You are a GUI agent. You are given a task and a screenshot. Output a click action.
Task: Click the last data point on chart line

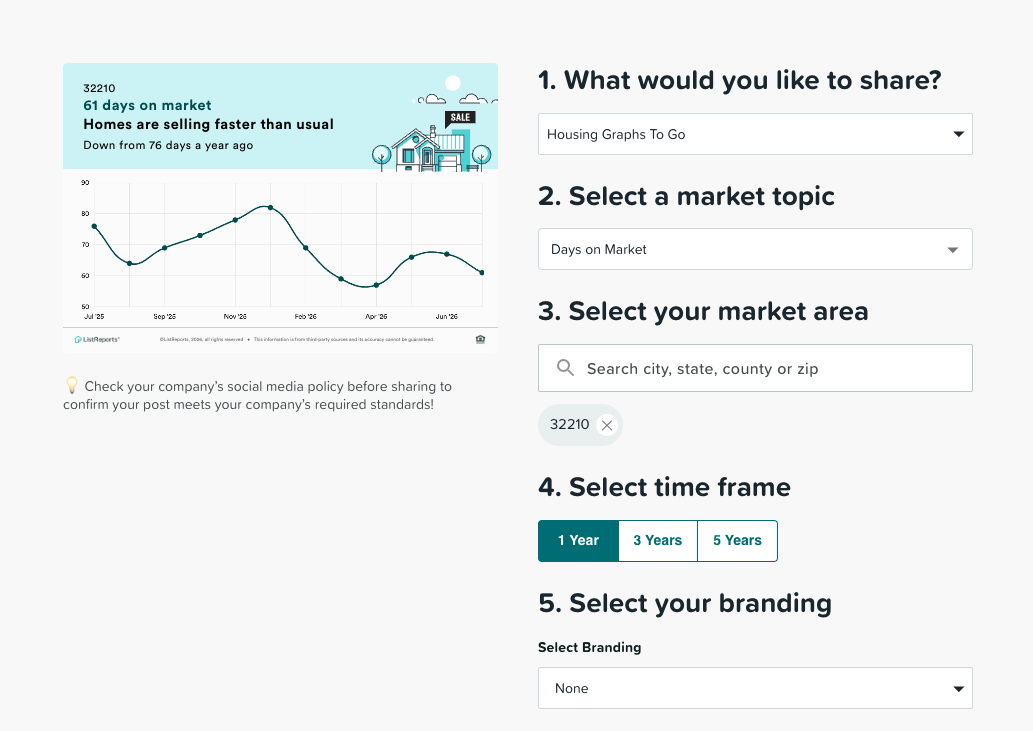[x=482, y=273]
